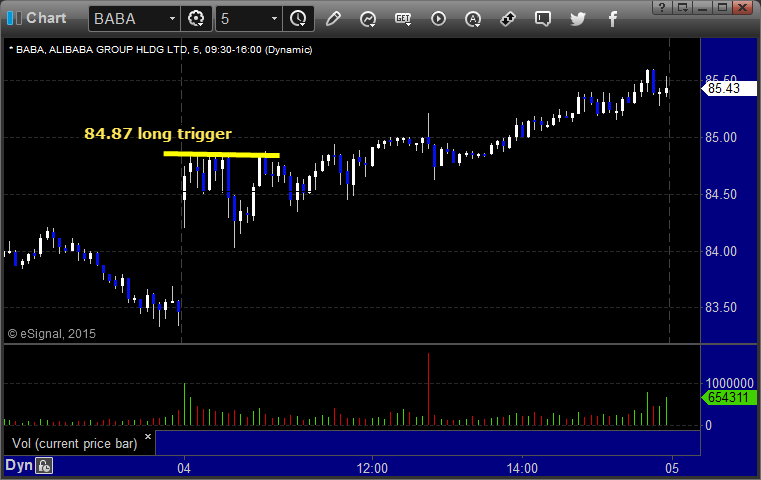Click the 85.00 price axis label
The image size is (761, 480).
tap(721, 137)
